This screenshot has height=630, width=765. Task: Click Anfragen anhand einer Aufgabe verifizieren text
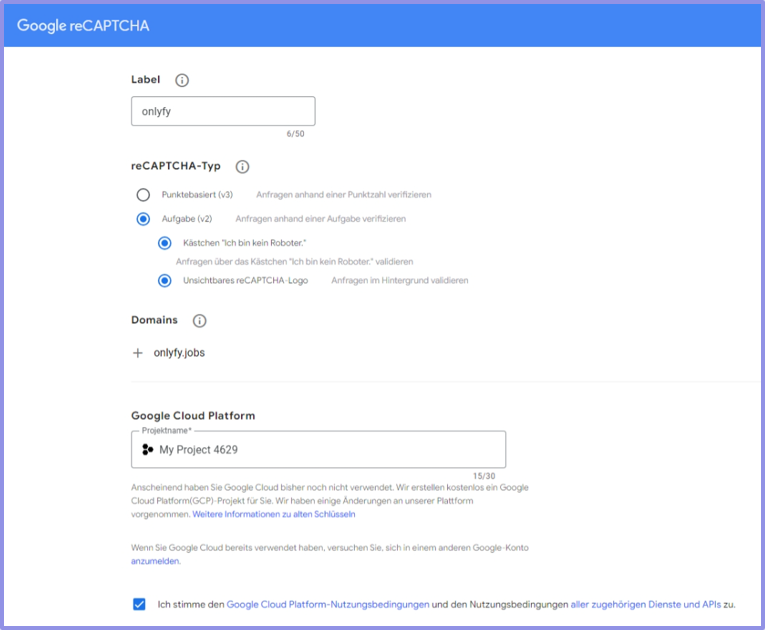coord(321,219)
